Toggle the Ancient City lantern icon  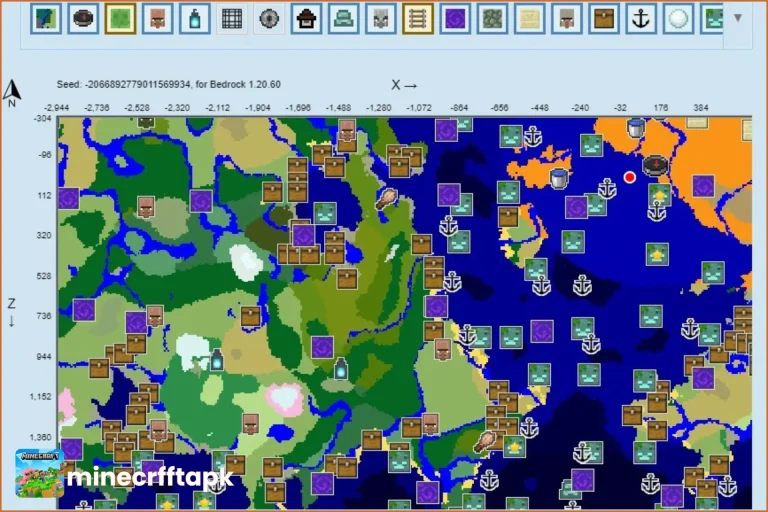coord(194,19)
